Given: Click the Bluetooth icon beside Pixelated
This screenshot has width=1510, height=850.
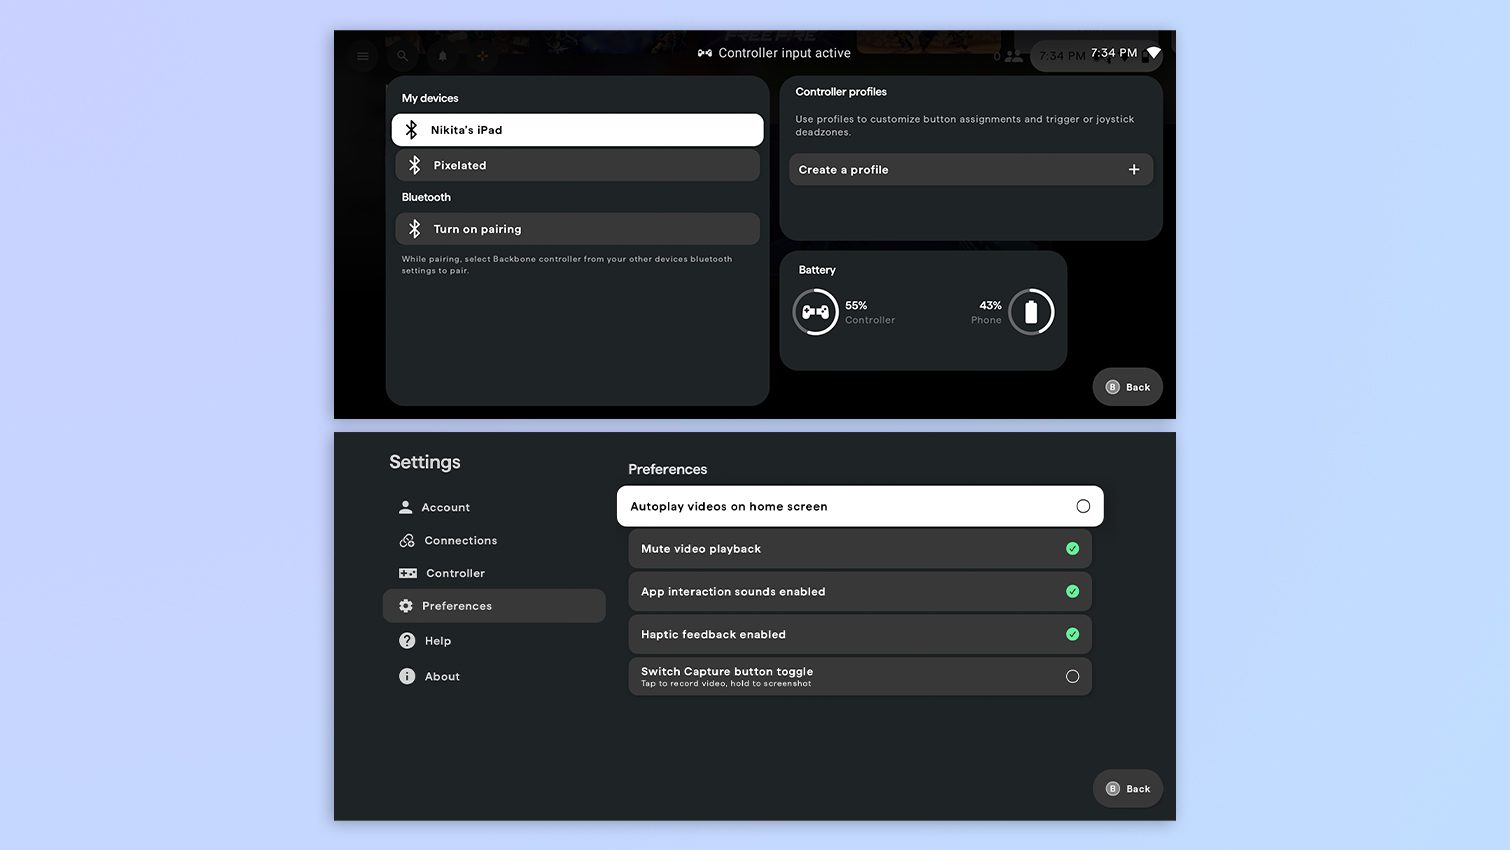Looking at the screenshot, I should (413, 165).
